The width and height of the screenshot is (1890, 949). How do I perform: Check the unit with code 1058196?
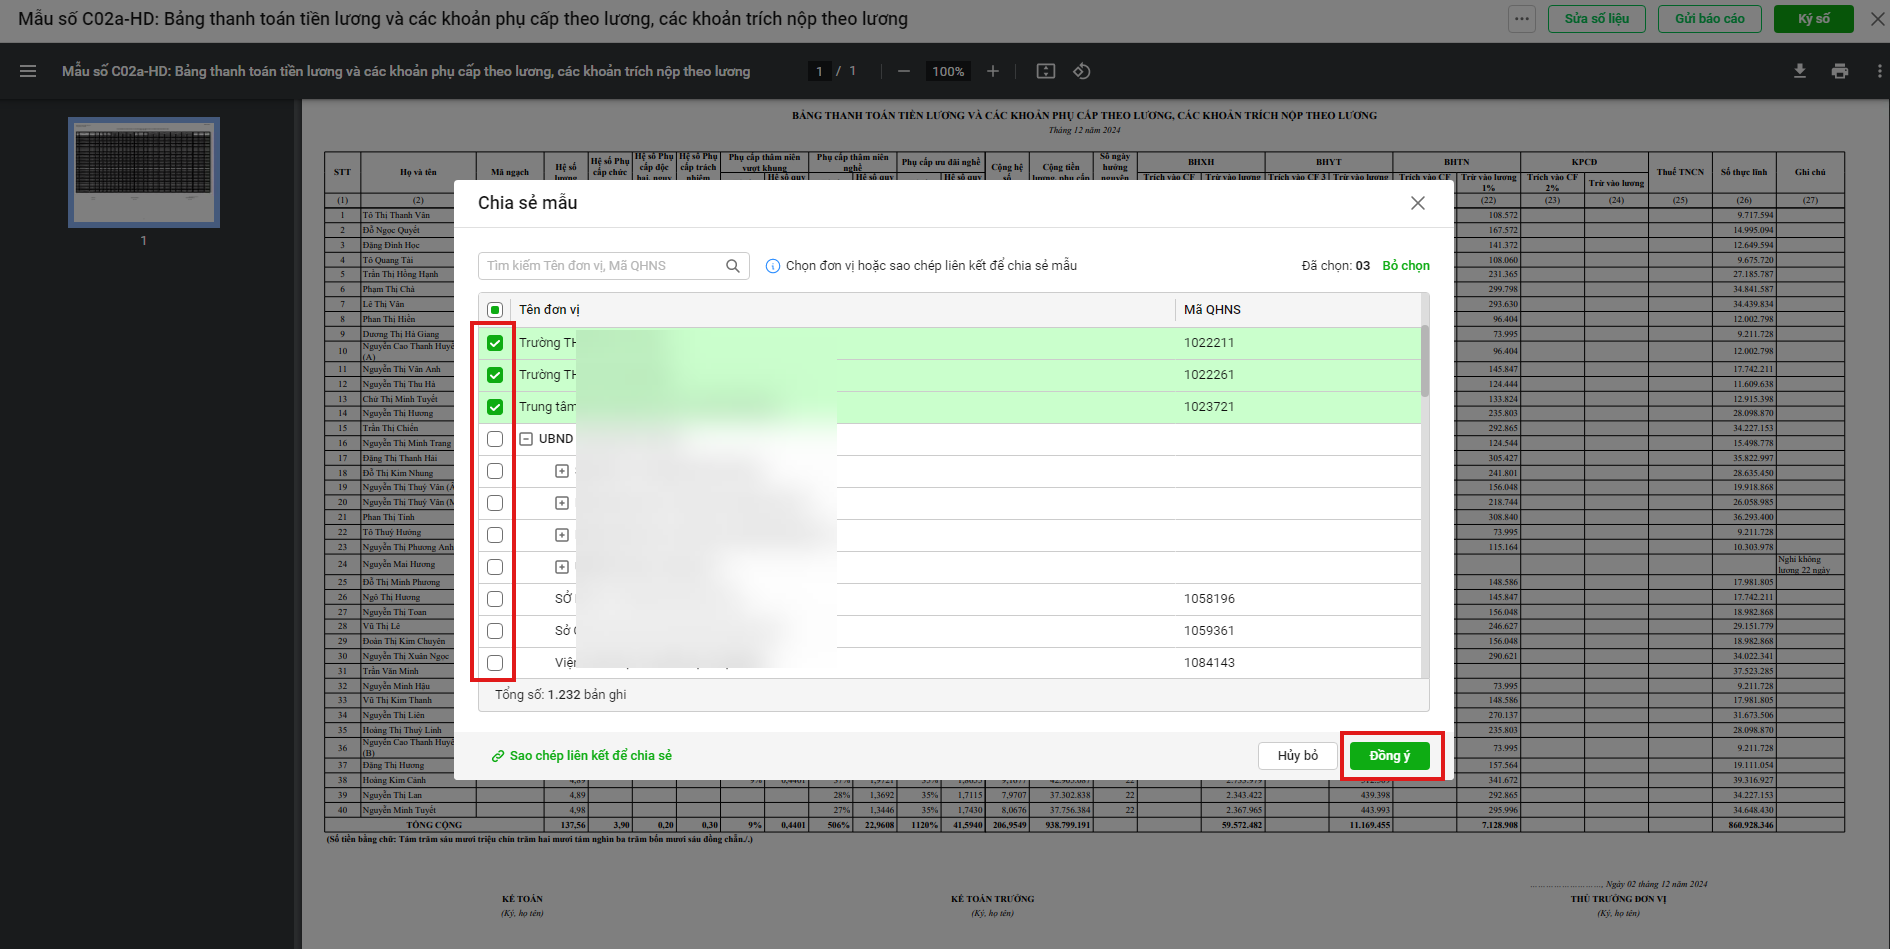(x=495, y=599)
